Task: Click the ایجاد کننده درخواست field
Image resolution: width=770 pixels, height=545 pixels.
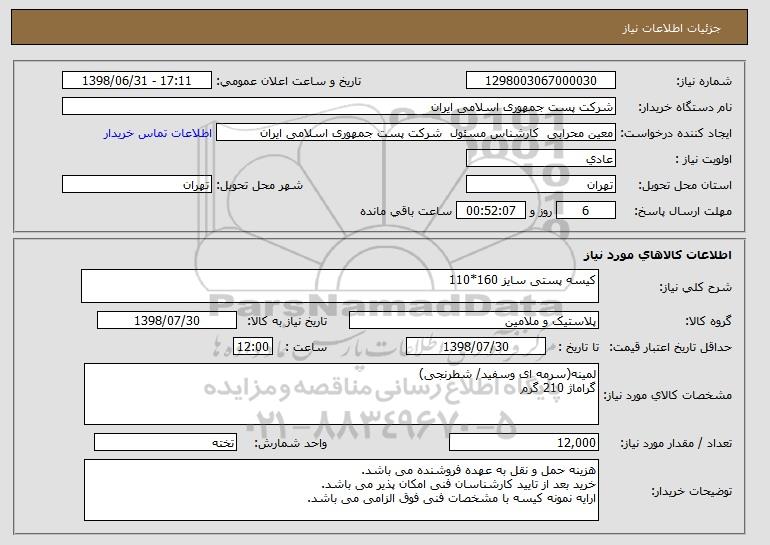Action: coord(416,133)
